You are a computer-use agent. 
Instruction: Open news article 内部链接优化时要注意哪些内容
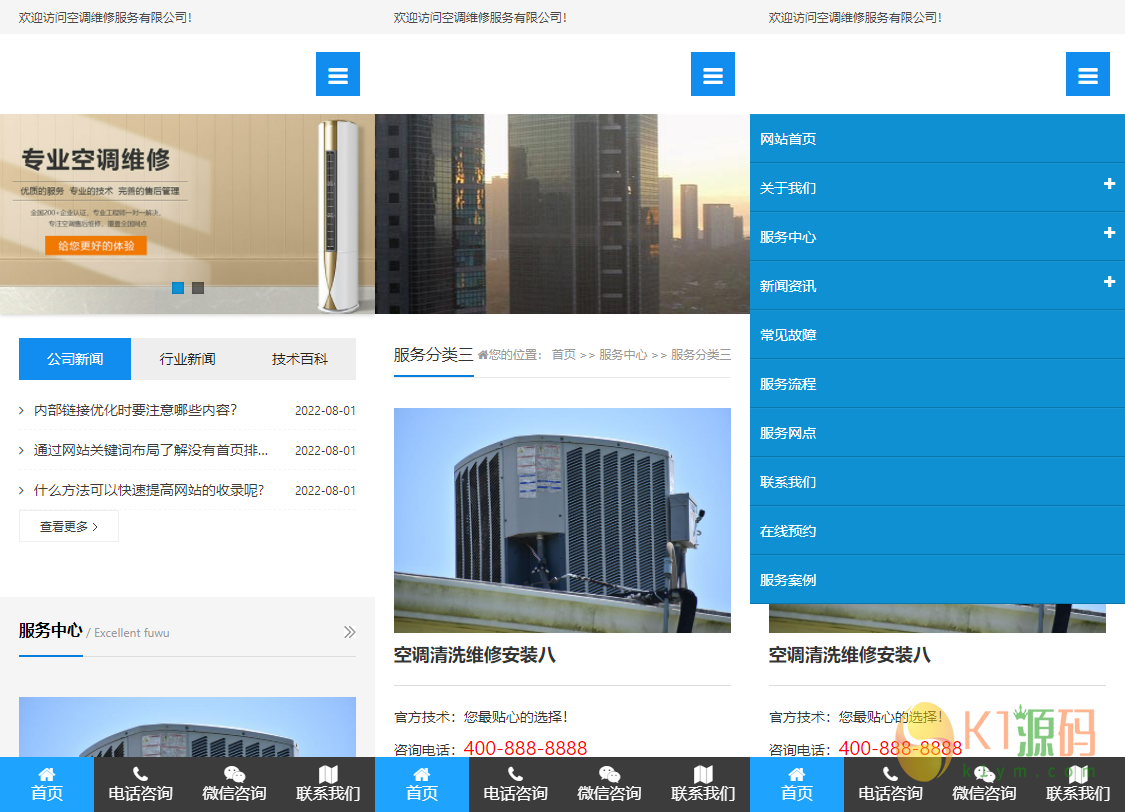135,410
